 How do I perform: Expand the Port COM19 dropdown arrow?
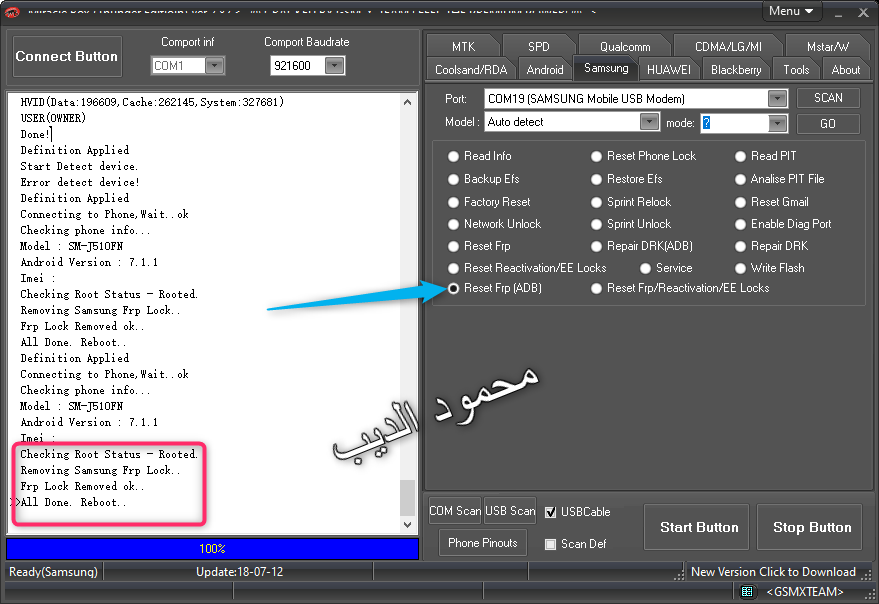777,99
